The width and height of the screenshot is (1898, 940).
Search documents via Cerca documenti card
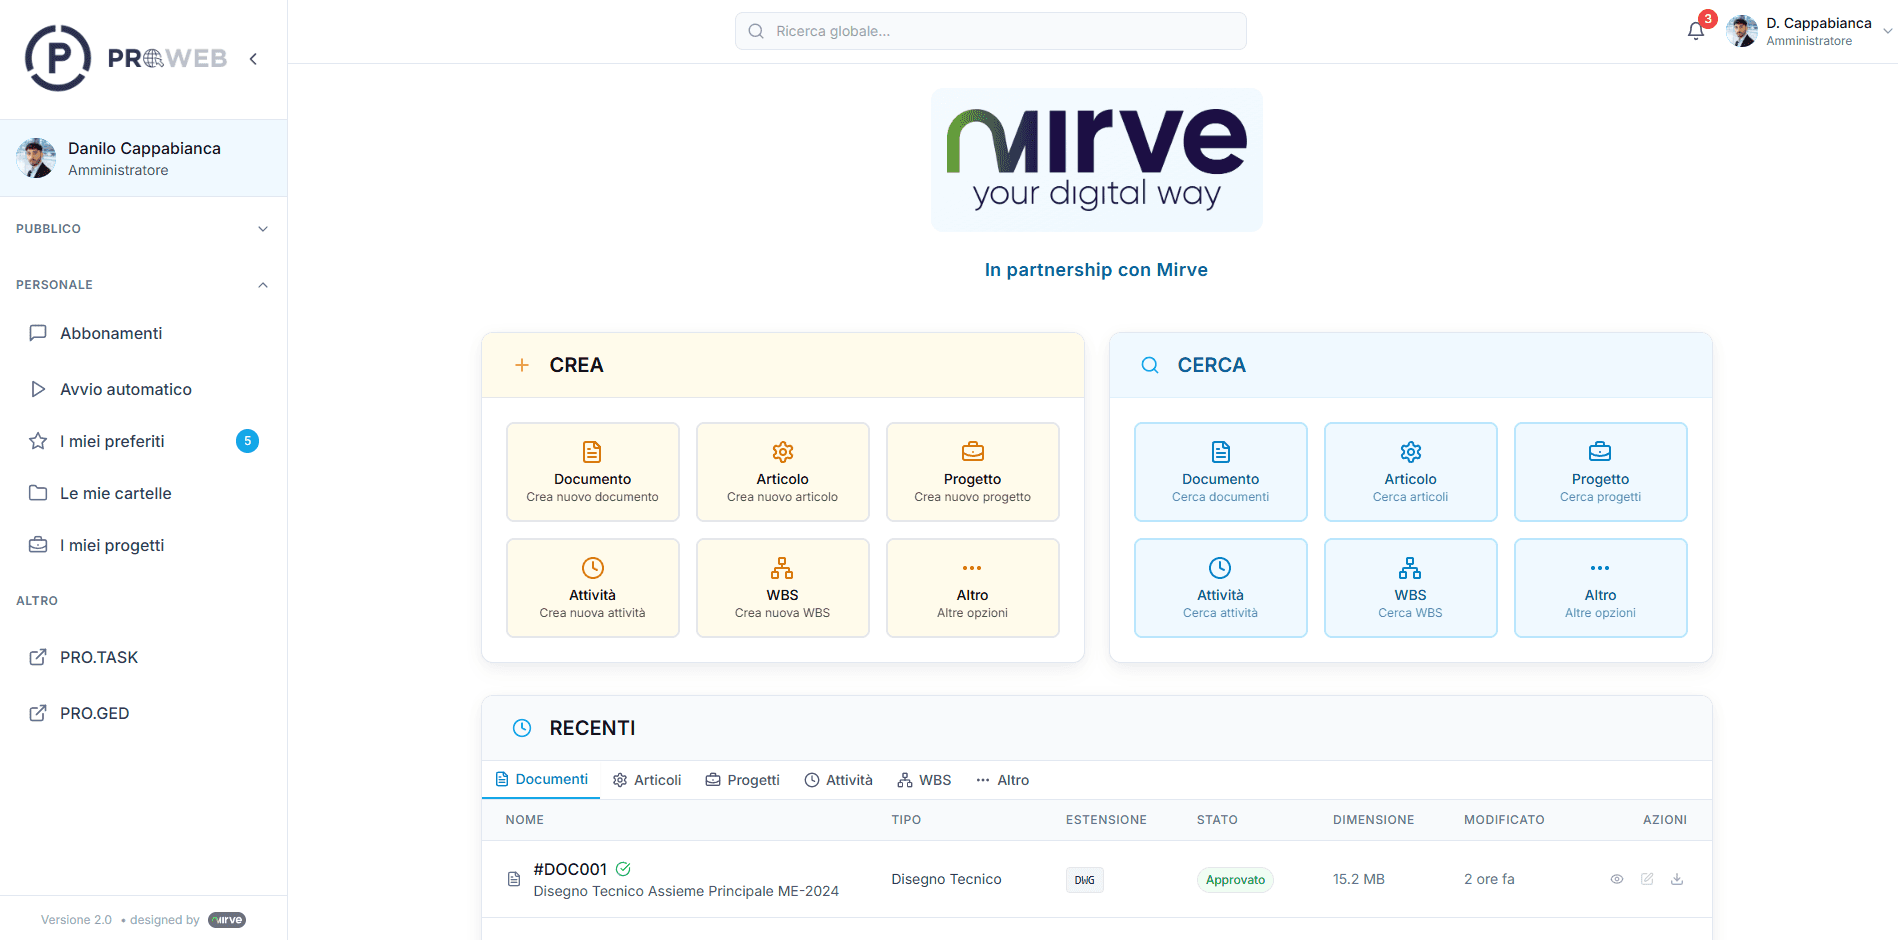(x=1221, y=472)
